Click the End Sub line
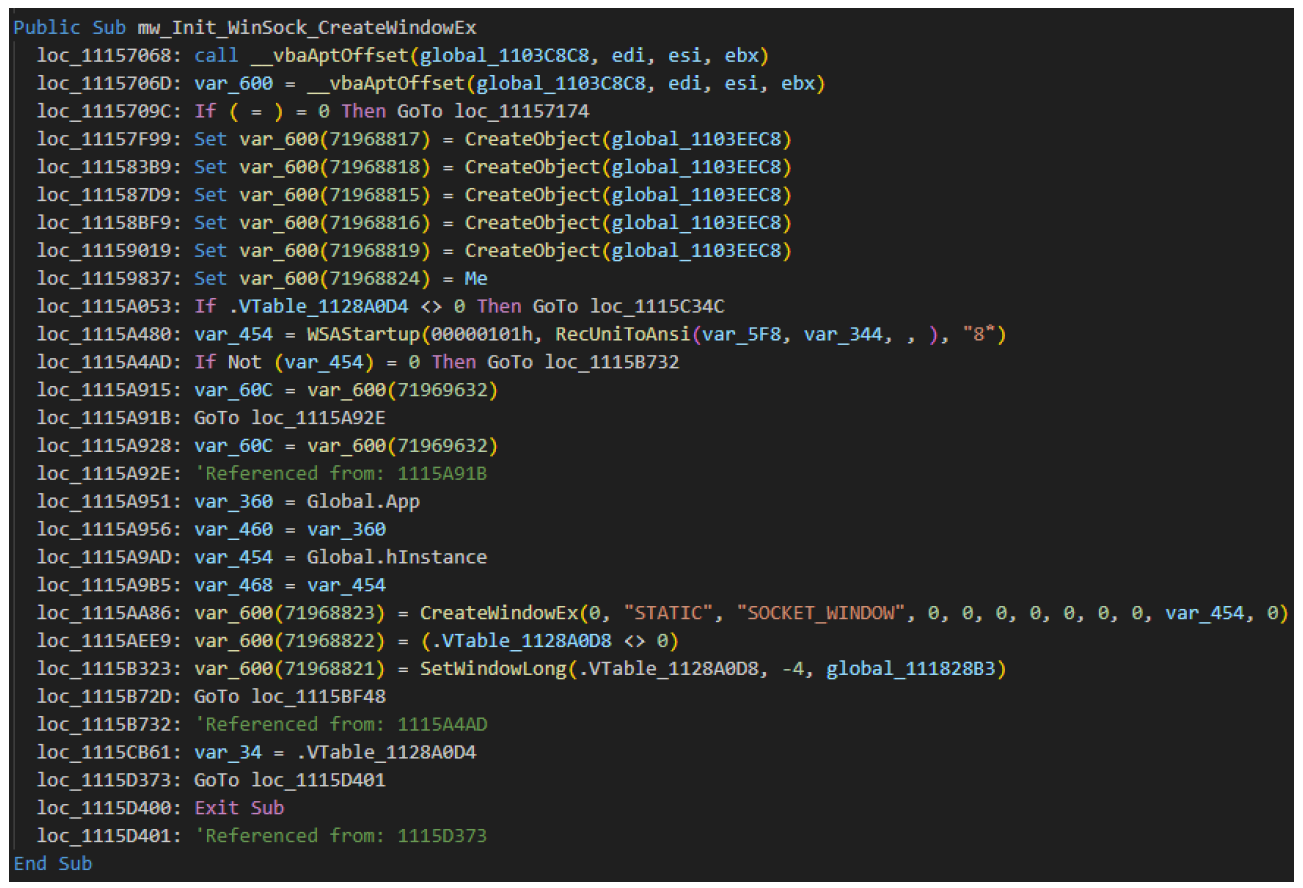The width and height of the screenshot is (1303, 888). pos(52,863)
